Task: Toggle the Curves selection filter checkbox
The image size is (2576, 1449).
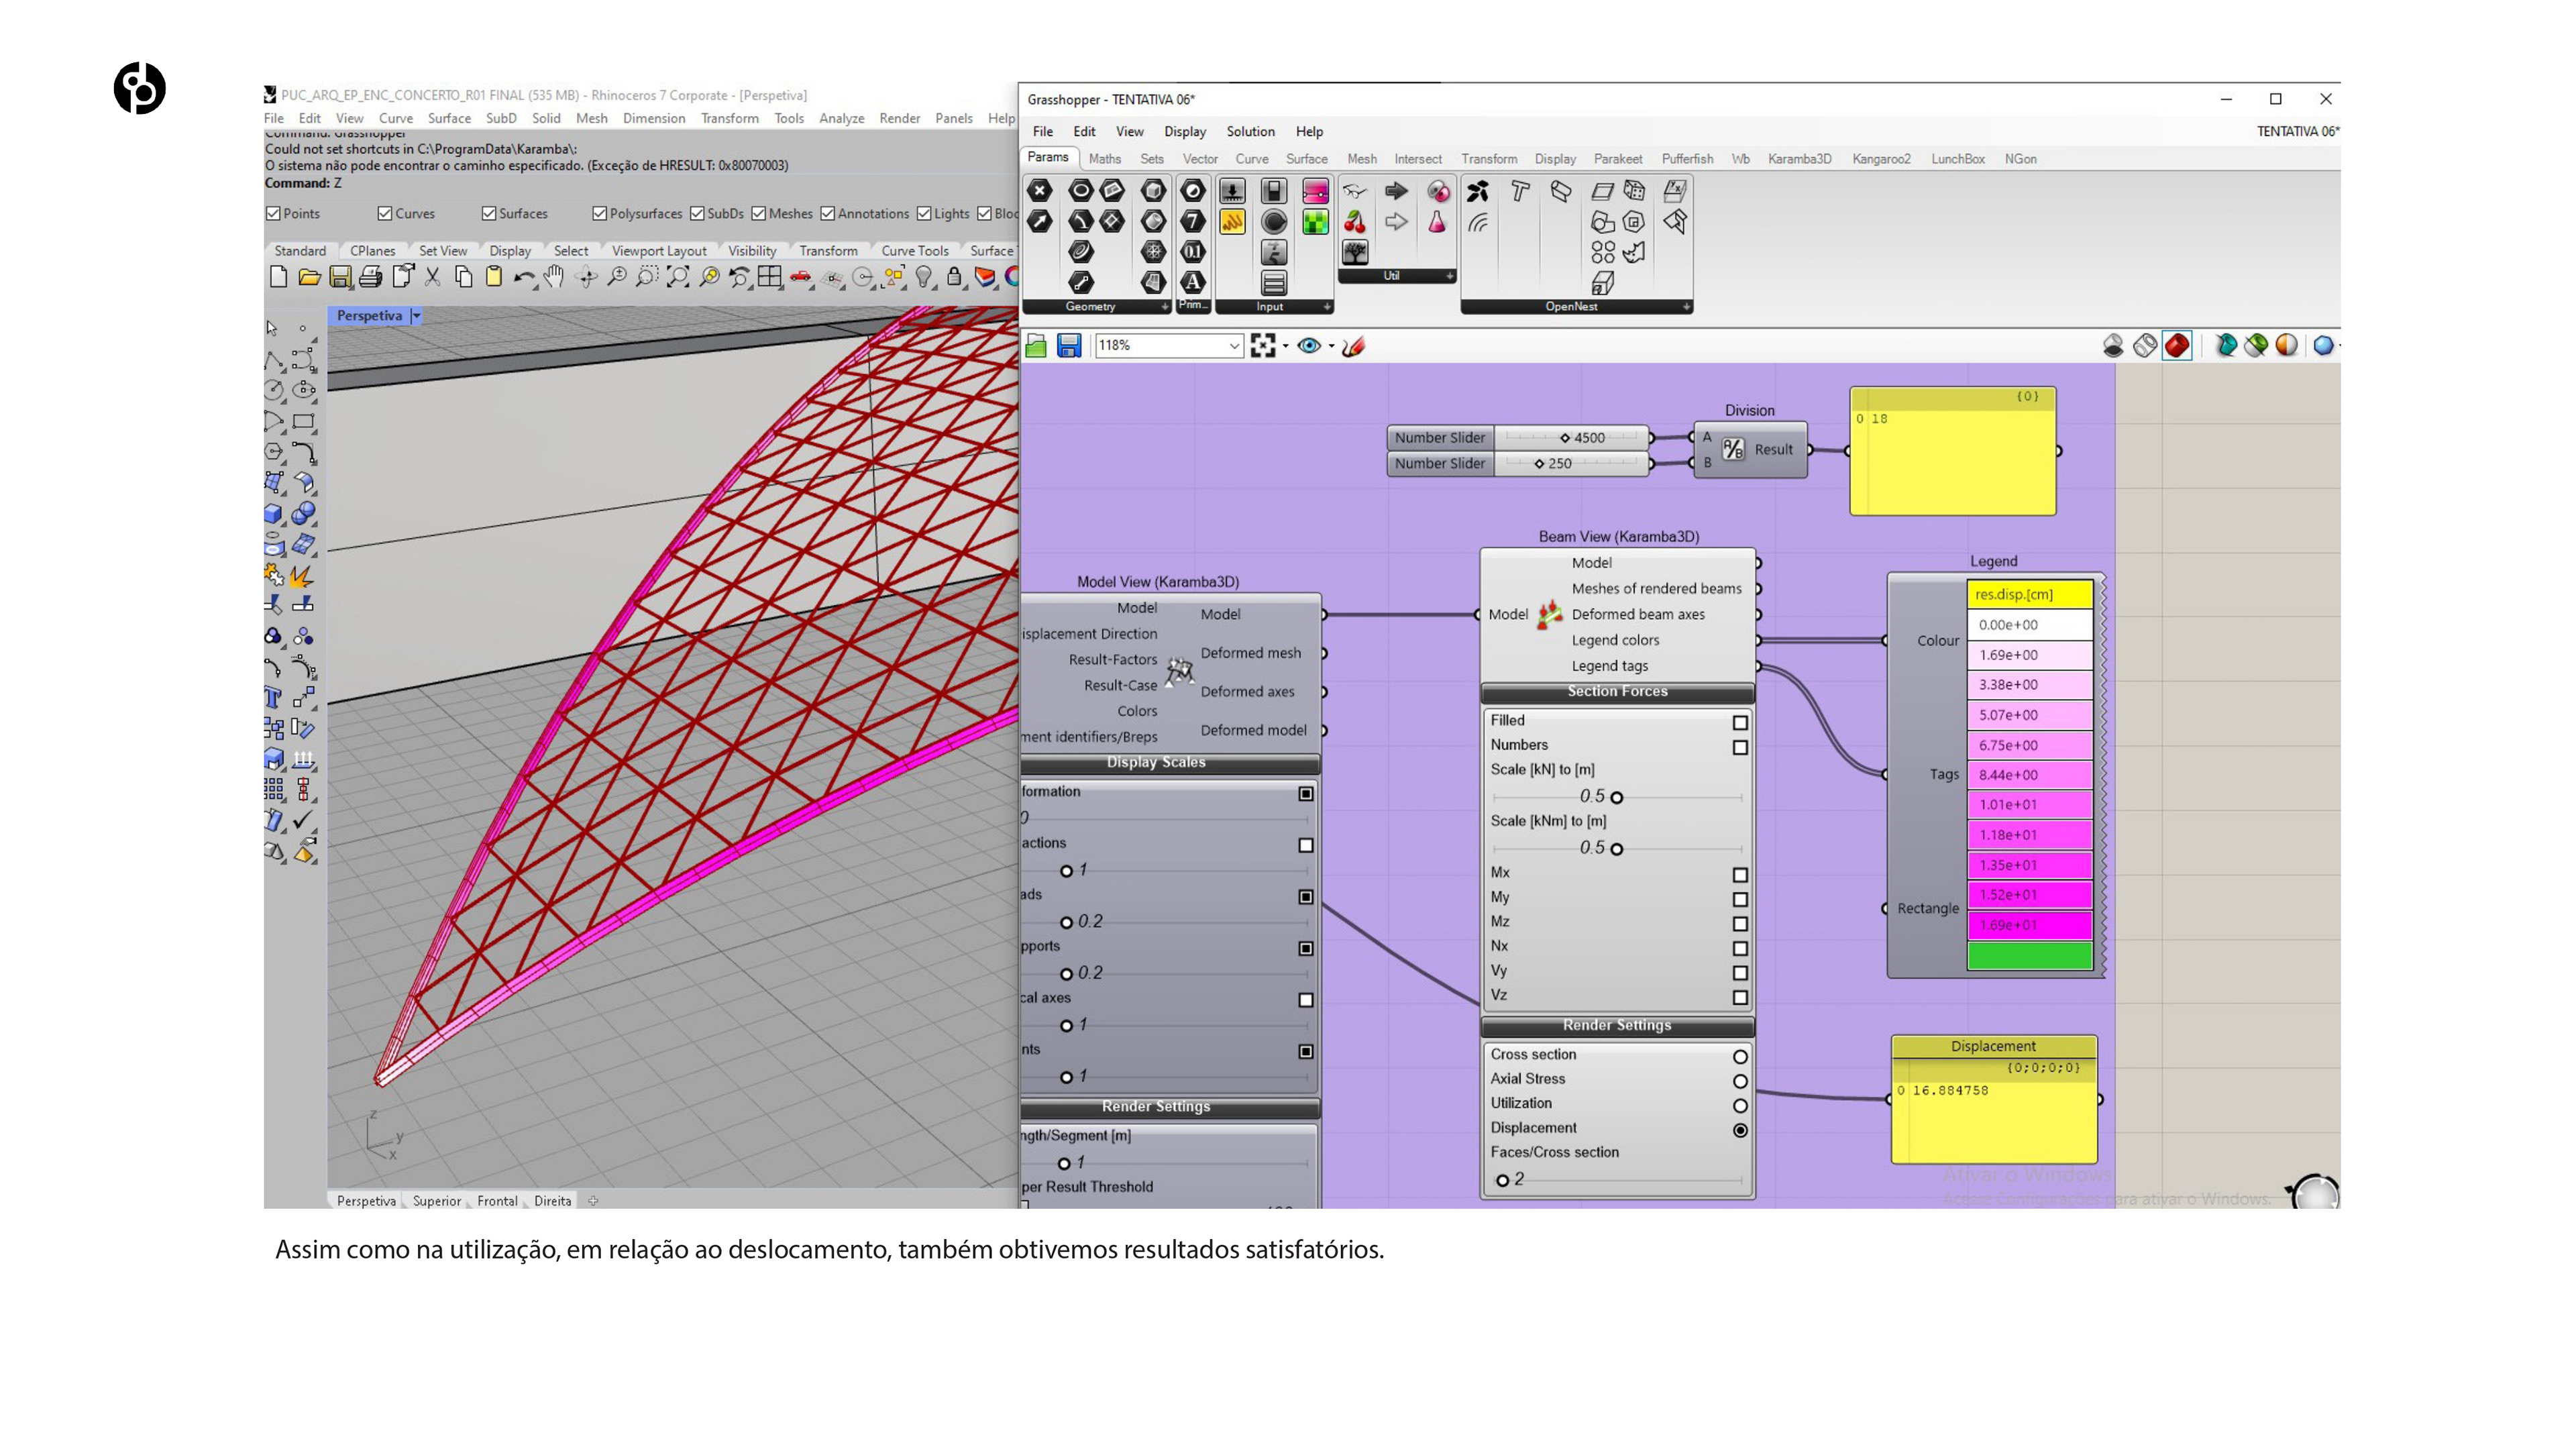Action: [x=385, y=213]
